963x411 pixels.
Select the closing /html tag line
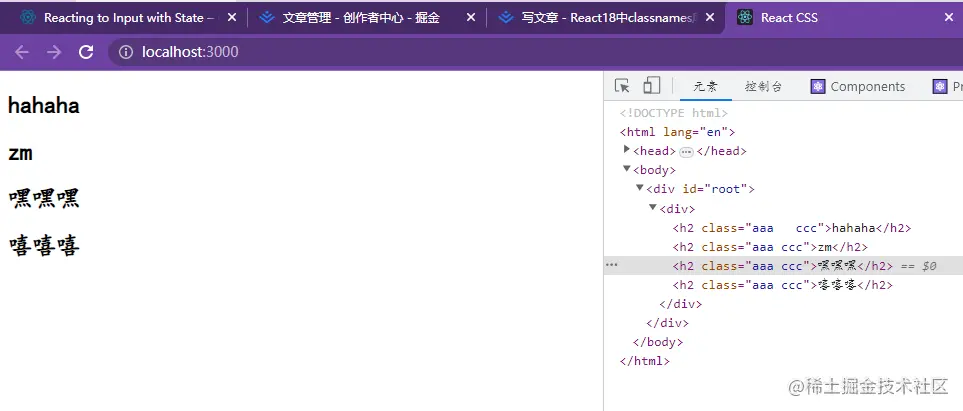coord(644,361)
